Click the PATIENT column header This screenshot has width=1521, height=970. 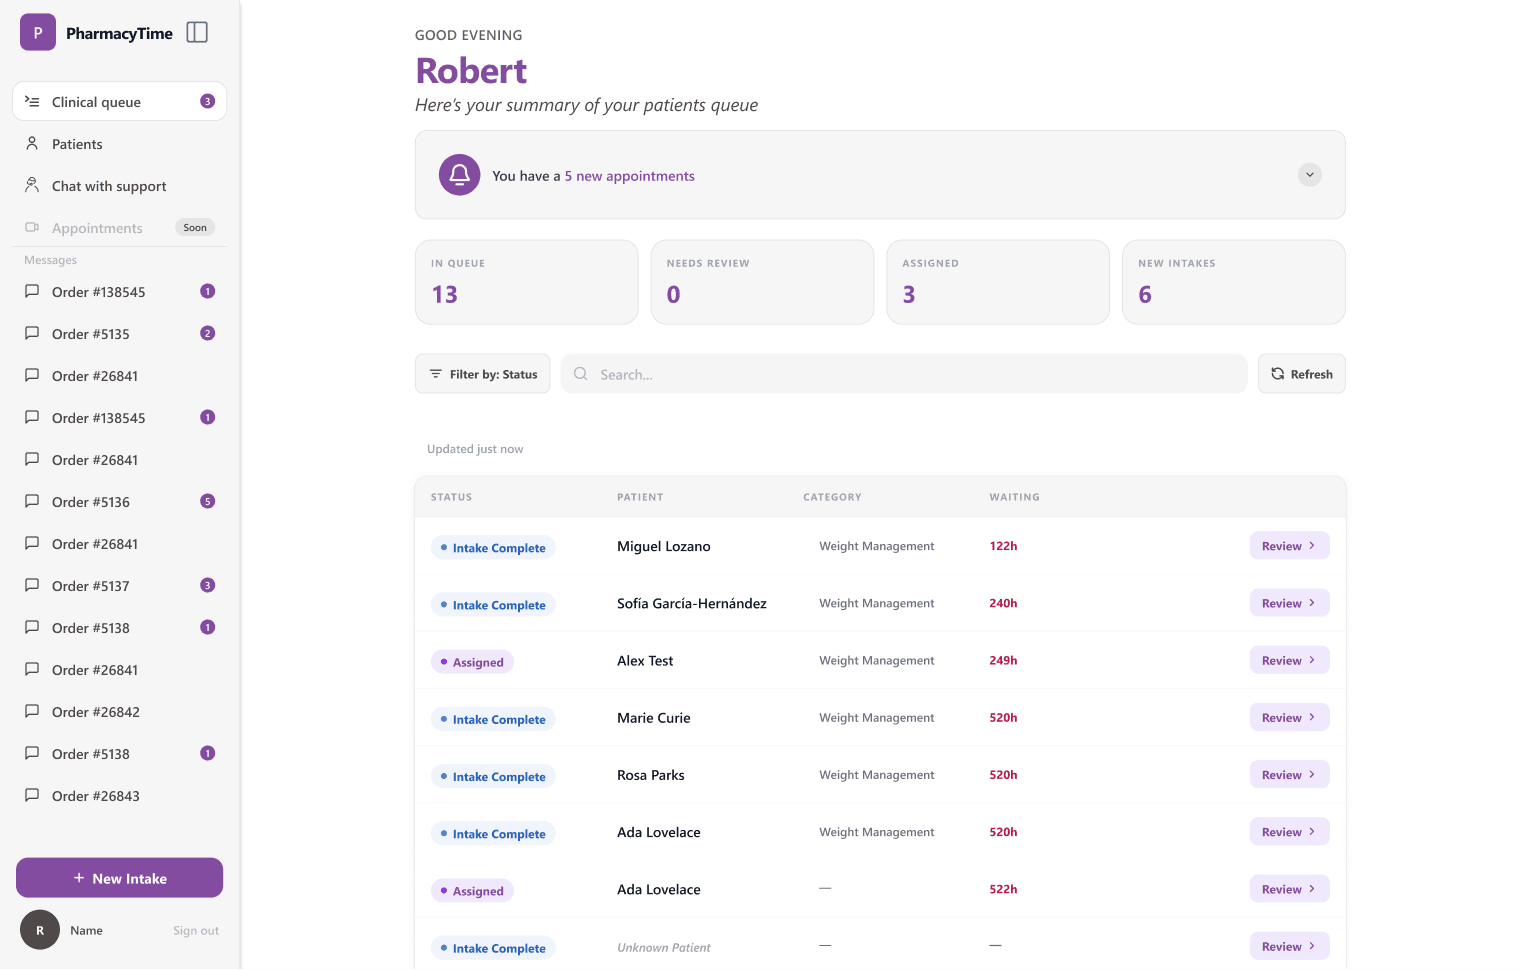click(x=640, y=497)
